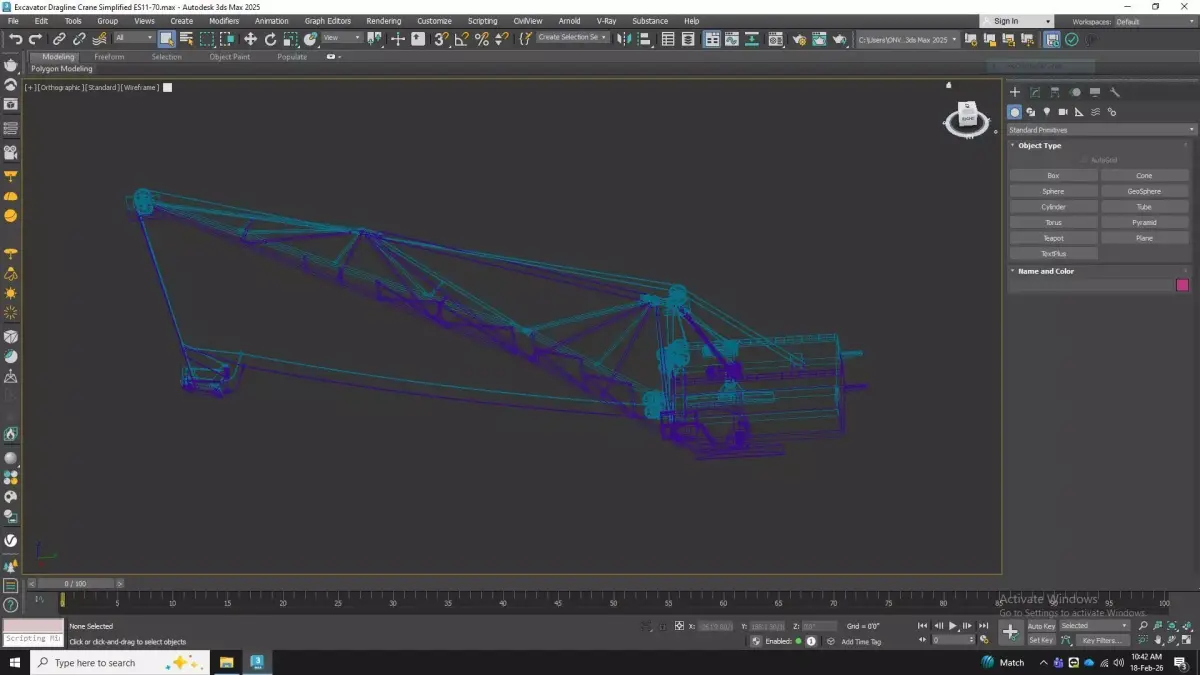Open the Selection Filter dropdown showing All
The width and height of the screenshot is (1200, 675).
click(x=134, y=38)
